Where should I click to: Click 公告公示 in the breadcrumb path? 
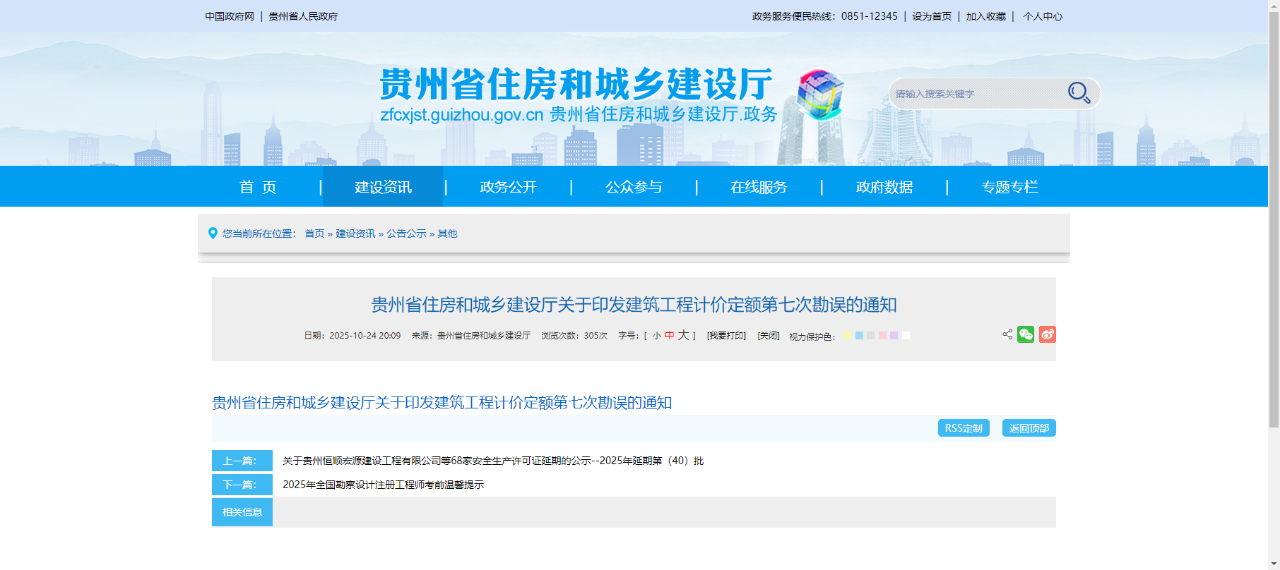tap(406, 234)
